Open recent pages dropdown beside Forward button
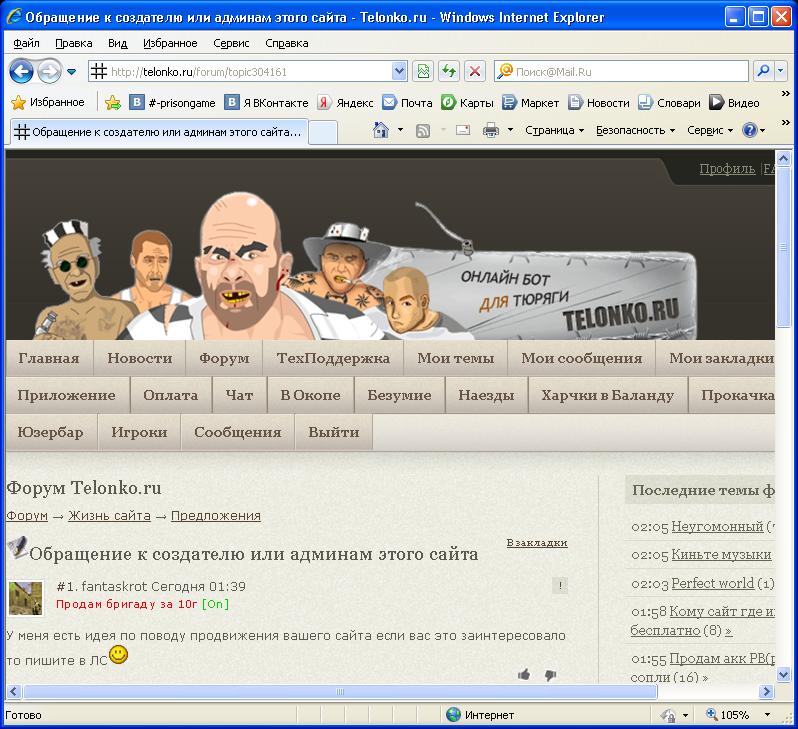Viewport: 798px width, 729px height. tap(72, 72)
